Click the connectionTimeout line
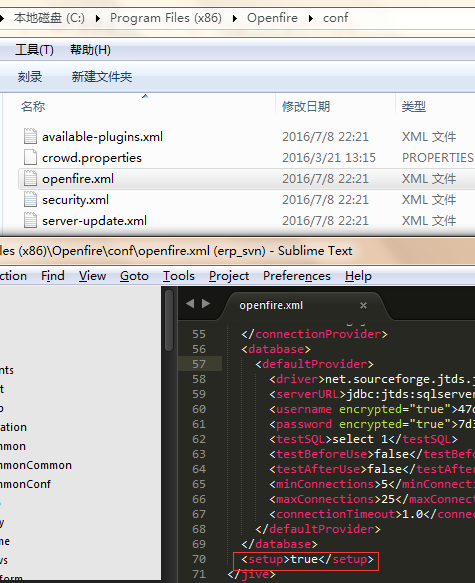Viewport: 475px width, 583px height. (372, 514)
